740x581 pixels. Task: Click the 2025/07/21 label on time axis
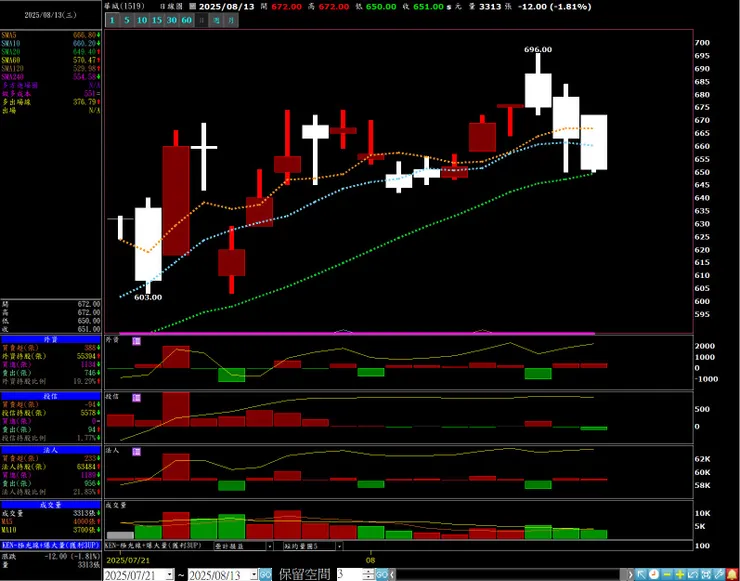126,560
